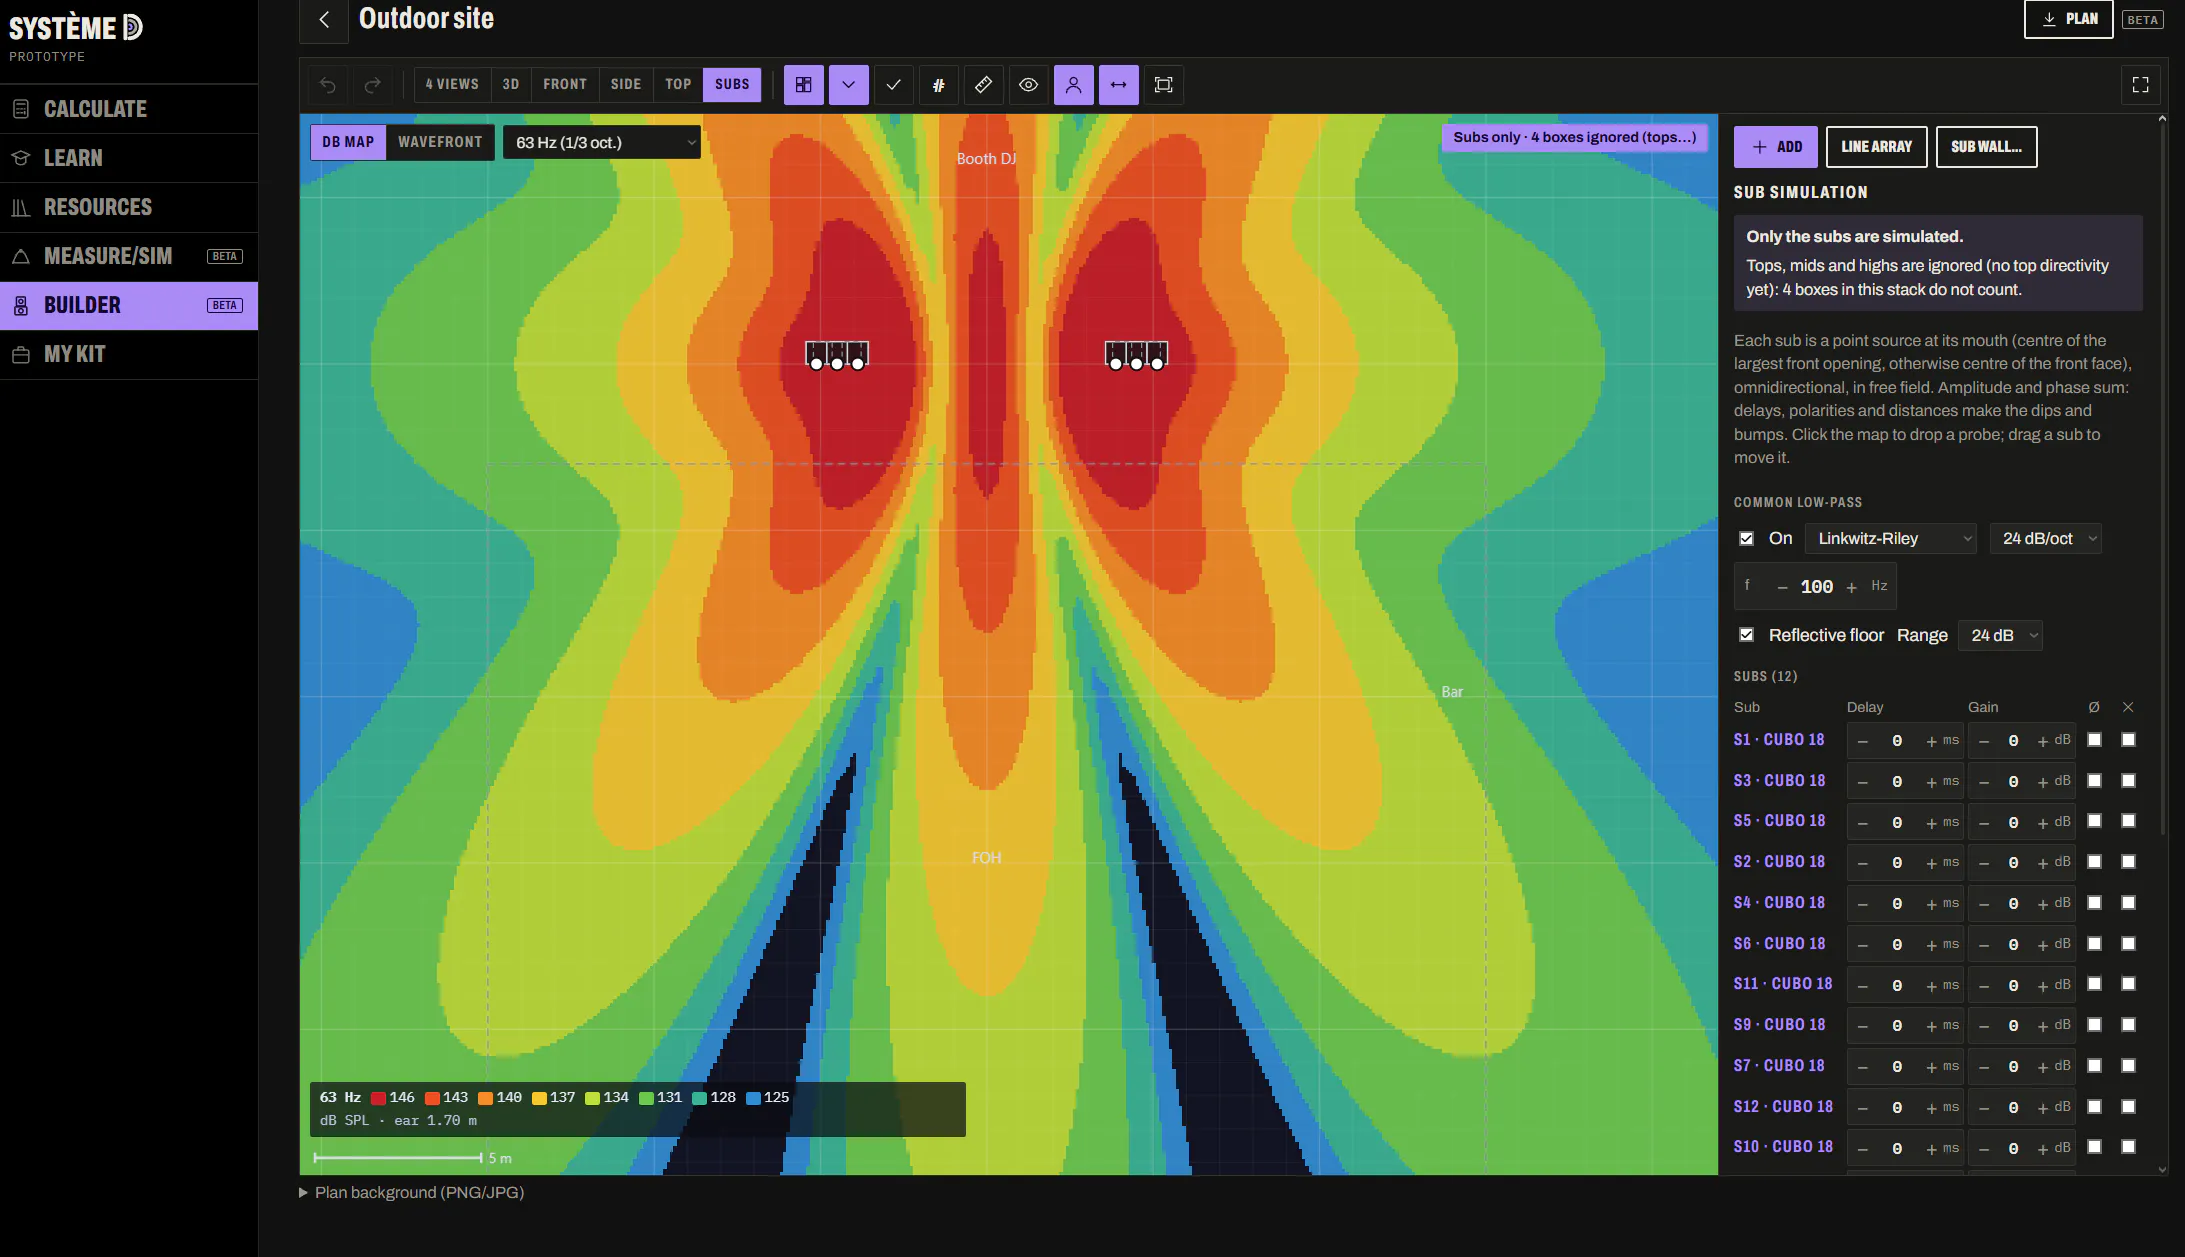Toggle the person audience icon
Viewport: 2185px width, 1257px height.
pos(1073,85)
